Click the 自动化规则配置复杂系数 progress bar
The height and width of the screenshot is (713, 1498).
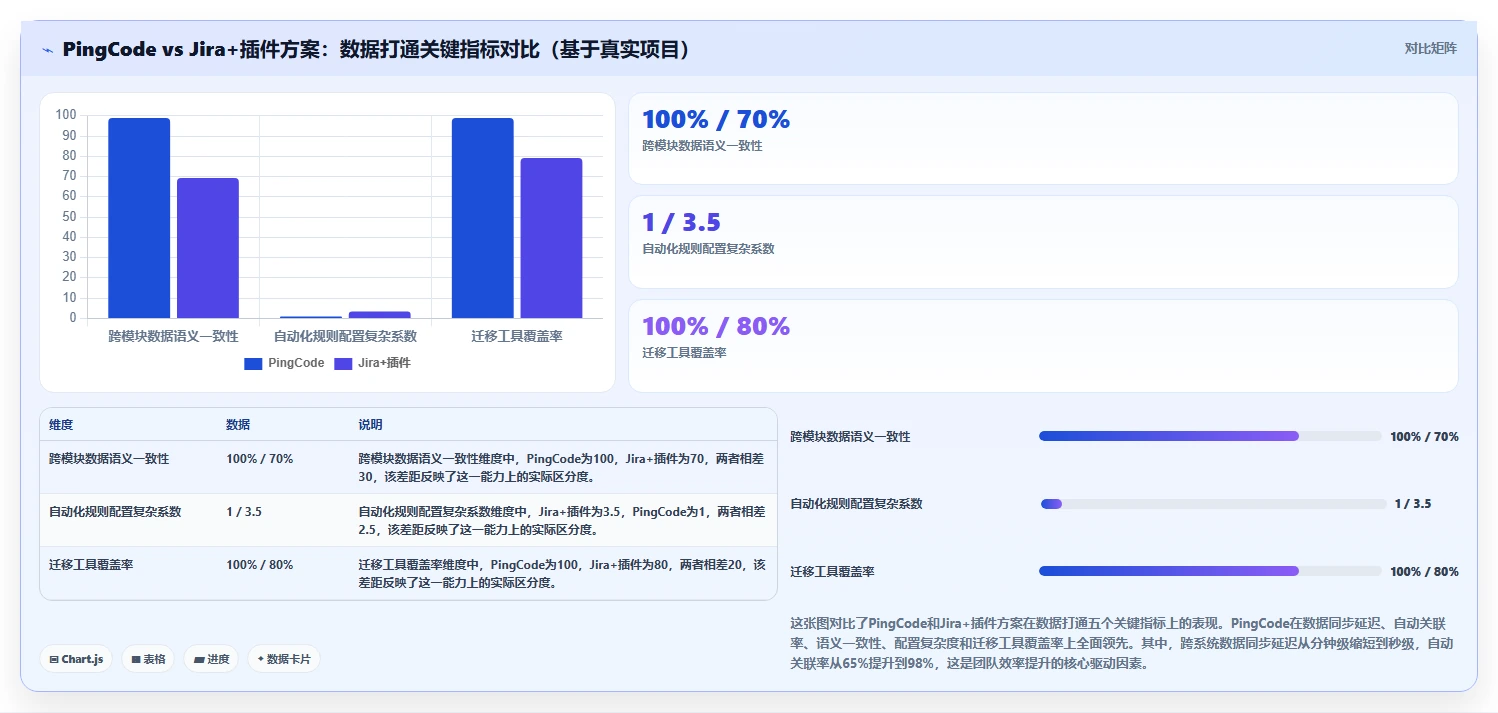tap(1213, 504)
